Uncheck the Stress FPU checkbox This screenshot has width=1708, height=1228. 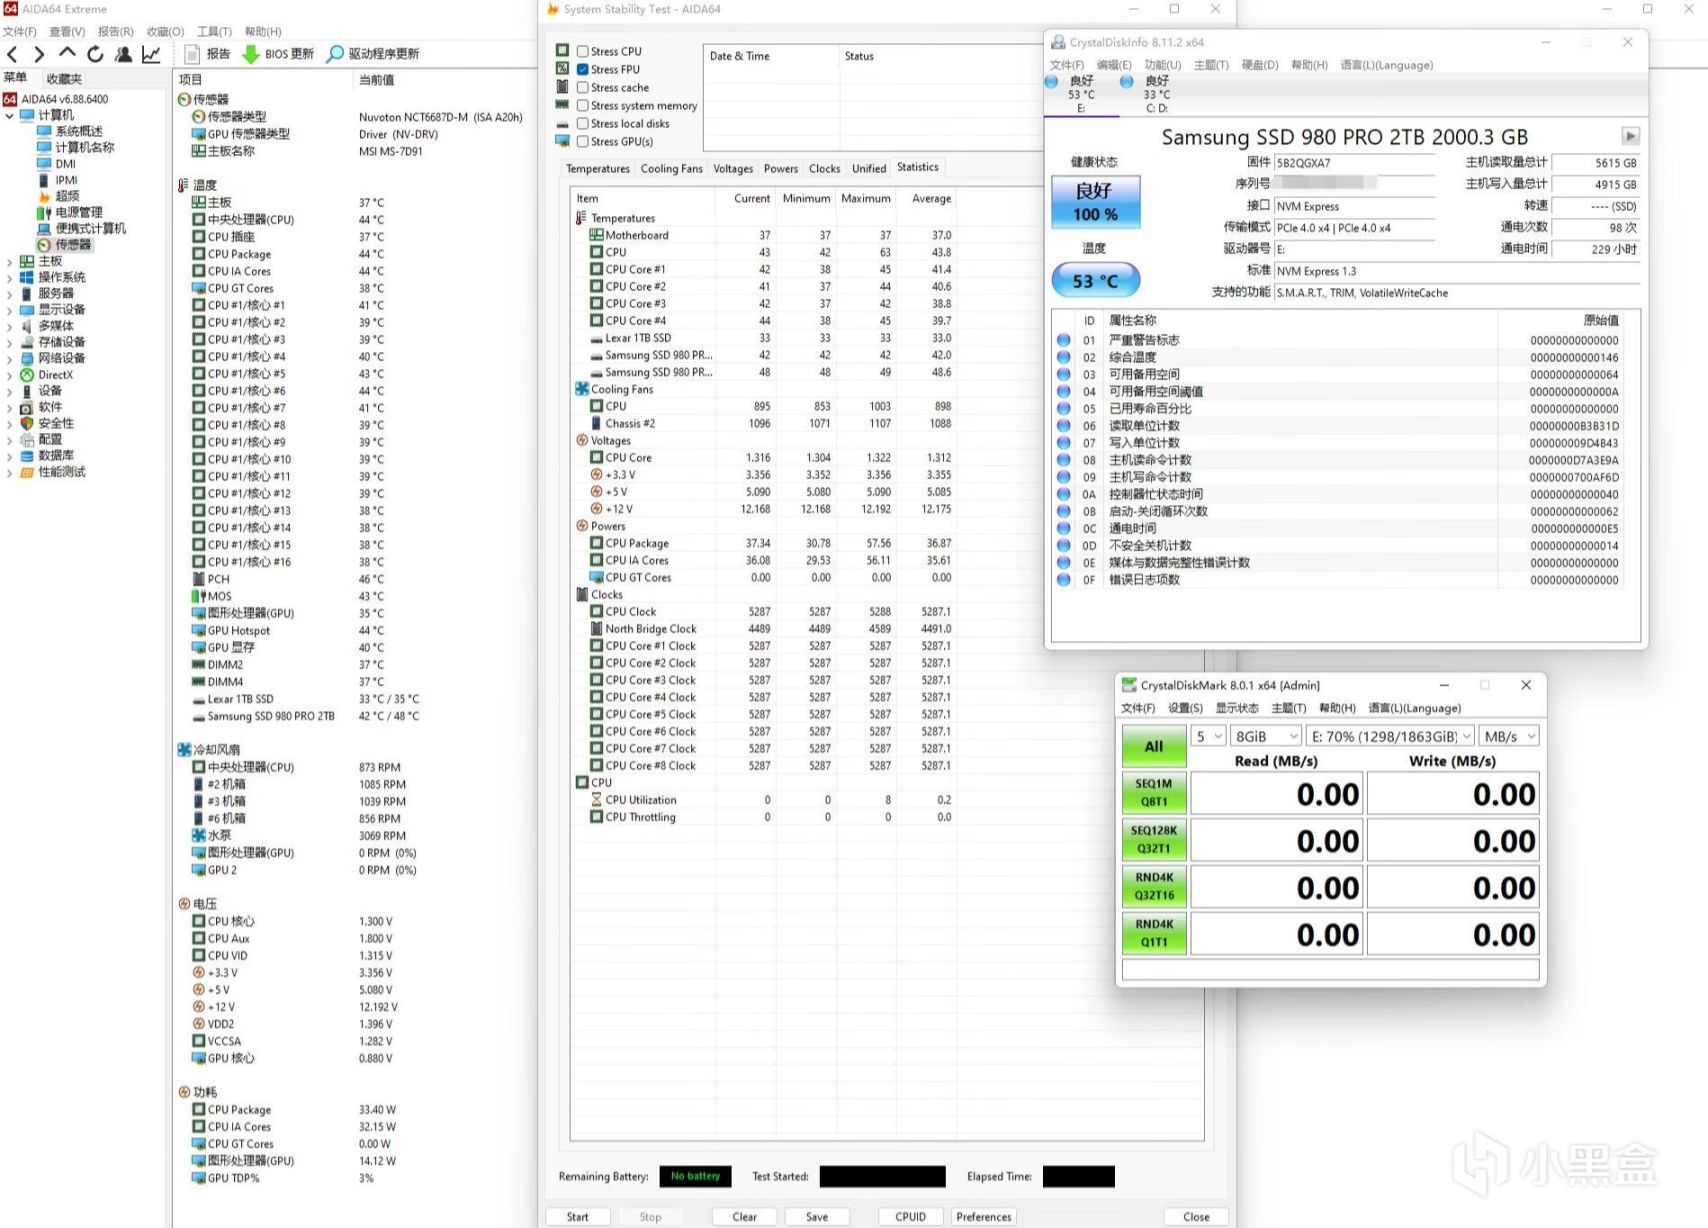(582, 69)
